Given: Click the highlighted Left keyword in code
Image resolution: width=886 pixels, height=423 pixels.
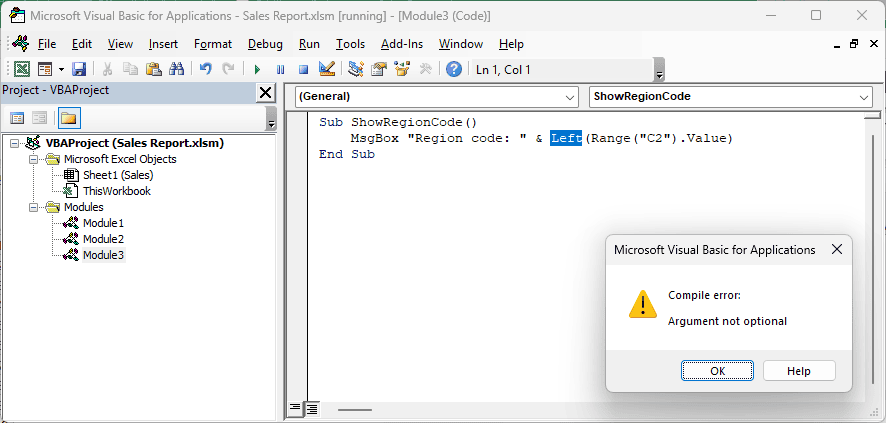Looking at the screenshot, I should (566, 138).
